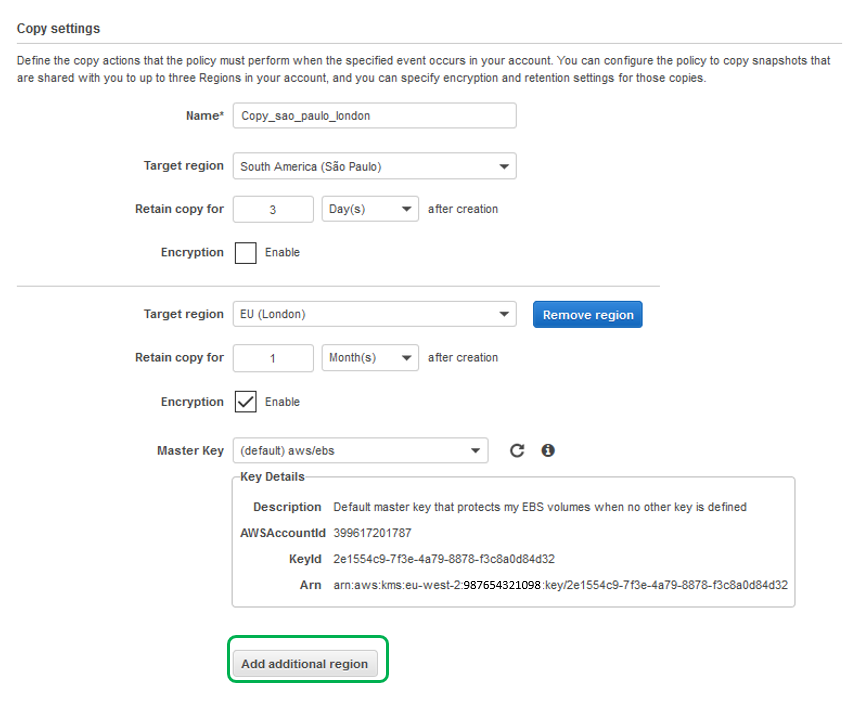Click the Add additional region button
The height and width of the screenshot is (716, 859).
pyautogui.click(x=307, y=662)
